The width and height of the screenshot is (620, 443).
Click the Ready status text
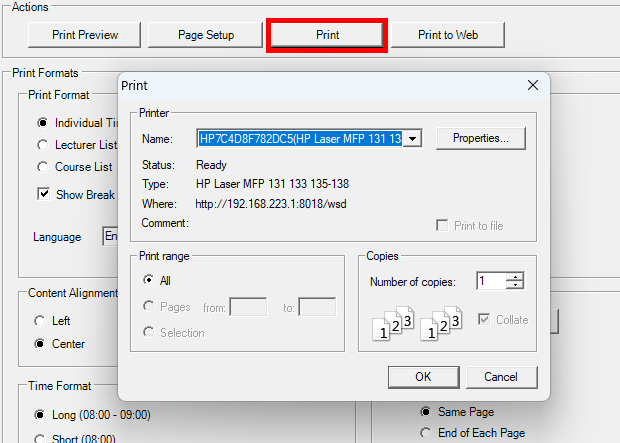(211, 165)
